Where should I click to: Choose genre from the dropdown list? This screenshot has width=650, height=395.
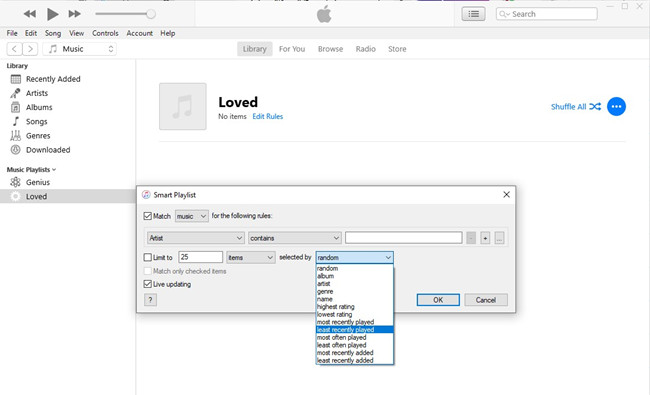(x=354, y=291)
